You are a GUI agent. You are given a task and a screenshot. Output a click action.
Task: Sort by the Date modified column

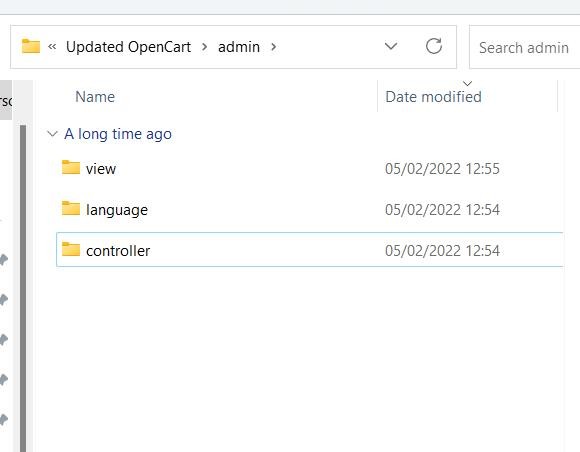[x=433, y=97]
